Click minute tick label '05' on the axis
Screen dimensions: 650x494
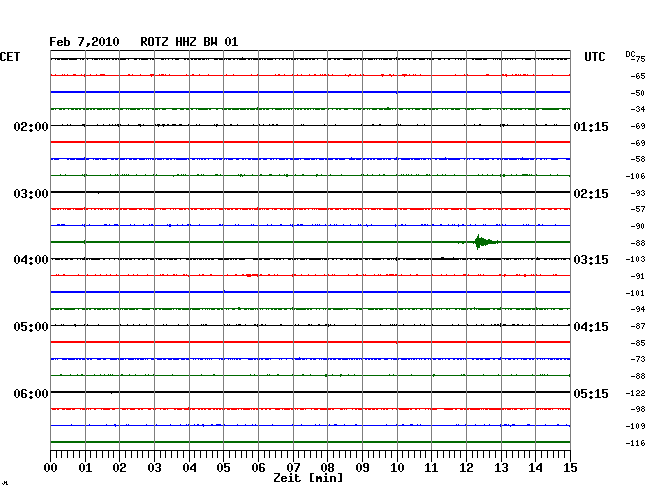(223, 468)
